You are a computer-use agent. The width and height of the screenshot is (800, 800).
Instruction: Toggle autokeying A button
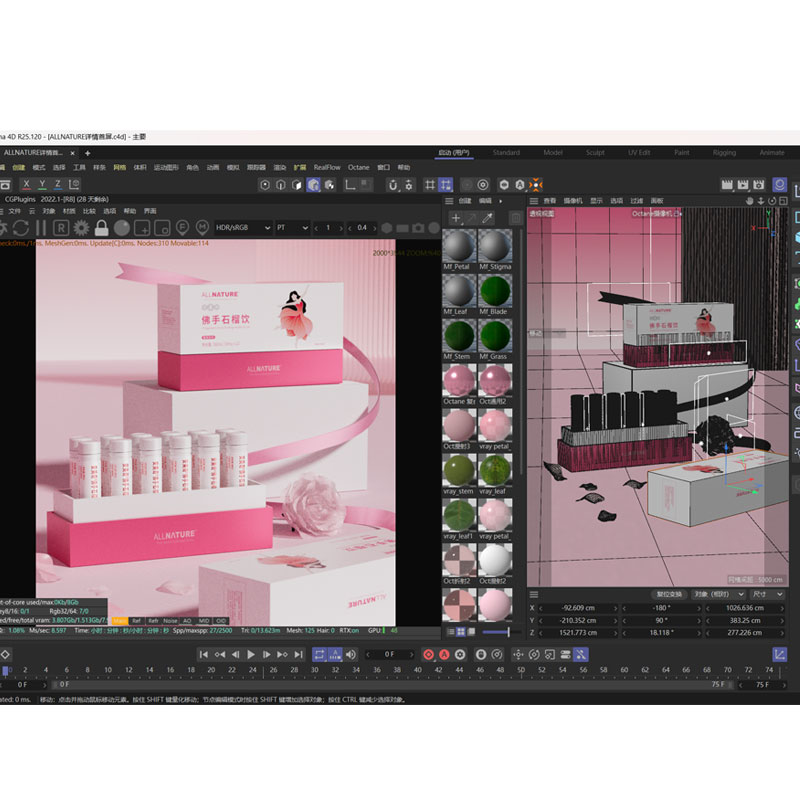[x=444, y=655]
